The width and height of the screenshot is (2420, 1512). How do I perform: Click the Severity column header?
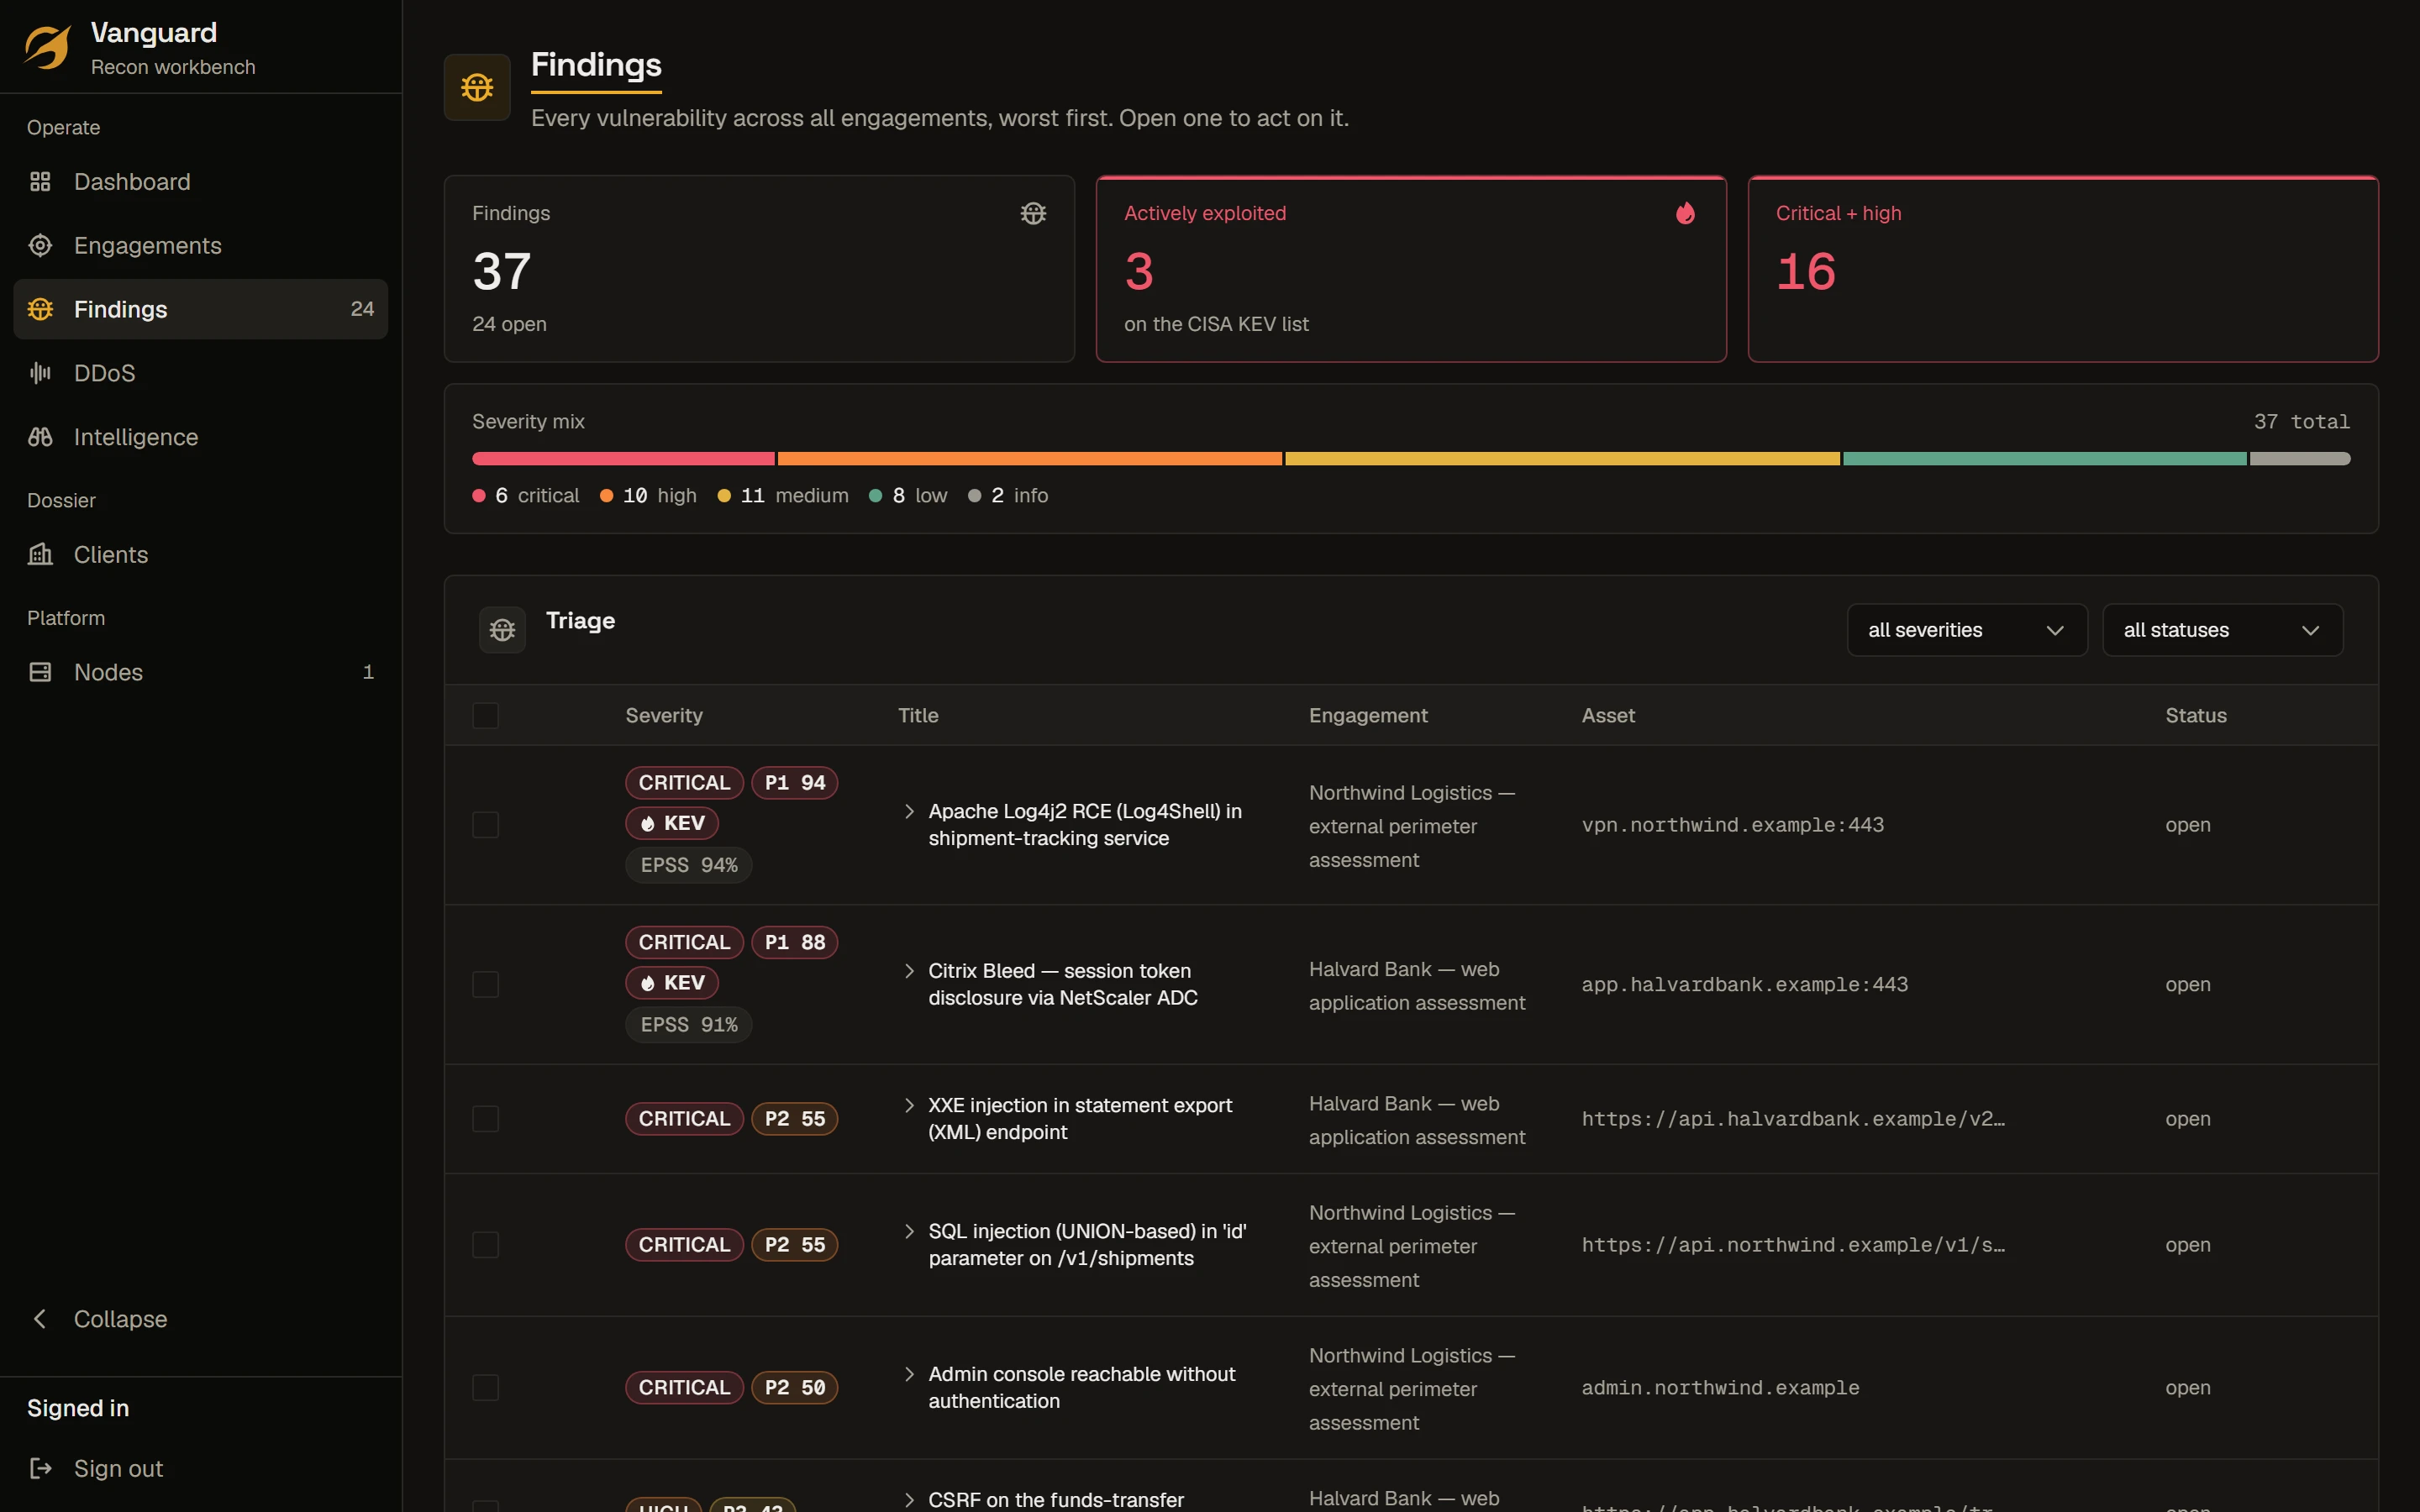(664, 715)
